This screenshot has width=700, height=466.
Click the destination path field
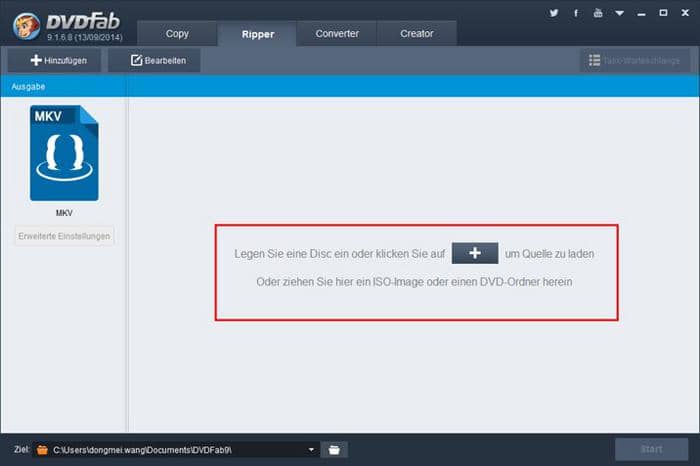(176, 449)
